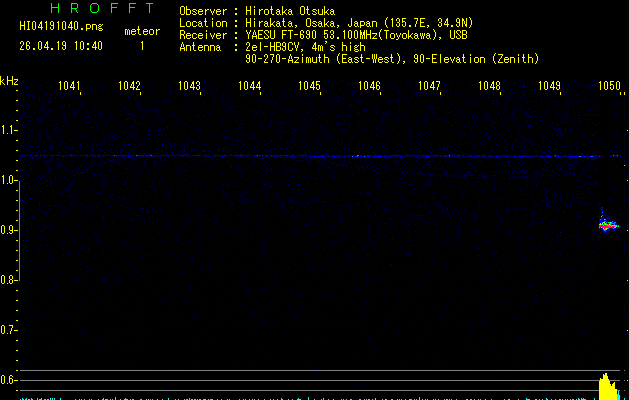Viewport: 629px width, 400px height.
Task: Click frequency axis label 1.0
Action: pyautogui.click(x=8, y=180)
